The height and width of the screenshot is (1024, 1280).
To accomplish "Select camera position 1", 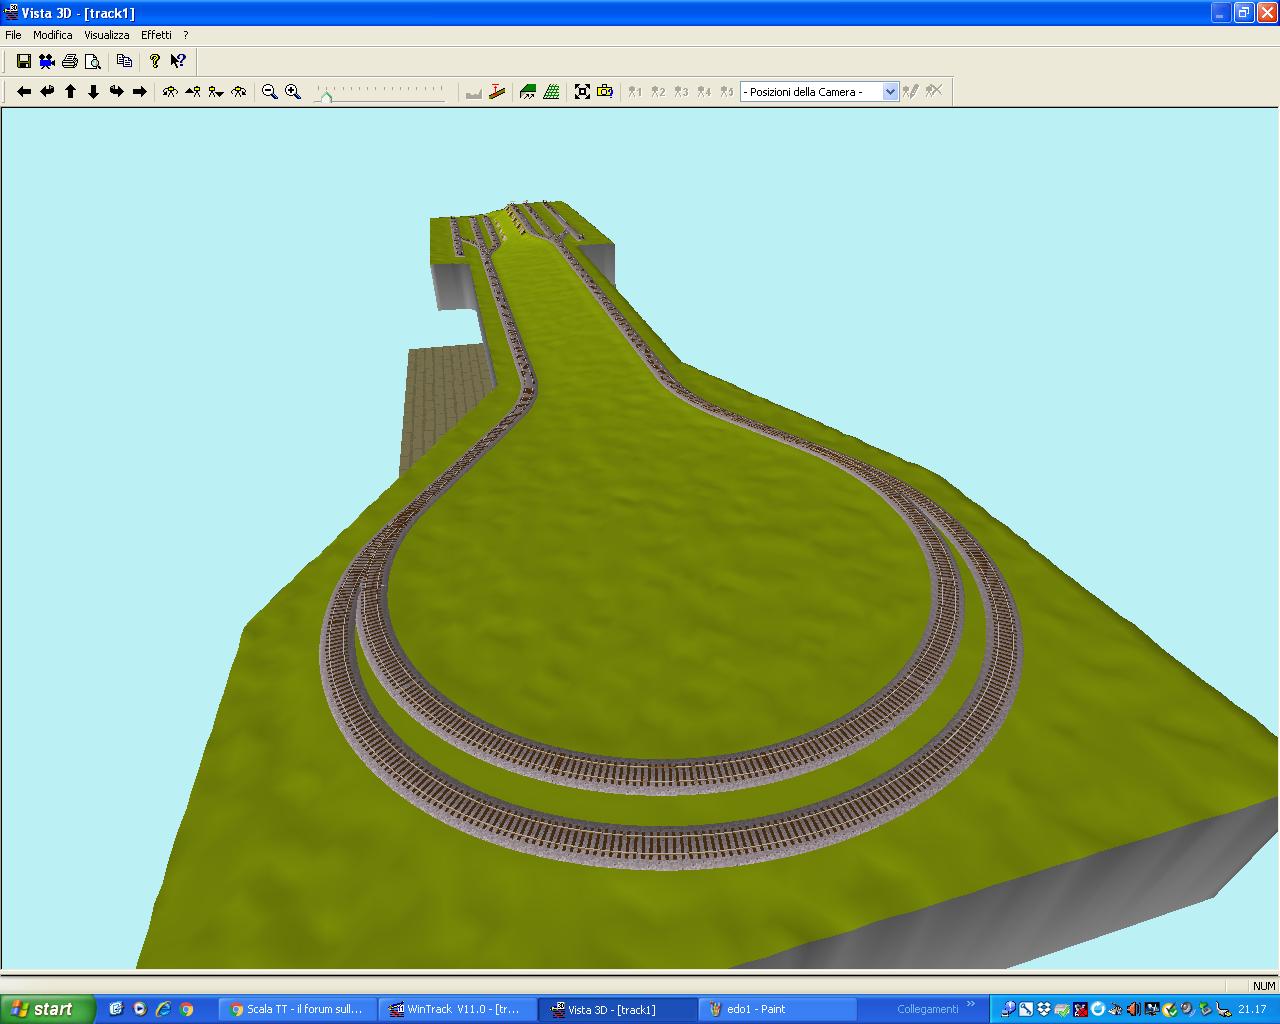I will click(x=635, y=91).
